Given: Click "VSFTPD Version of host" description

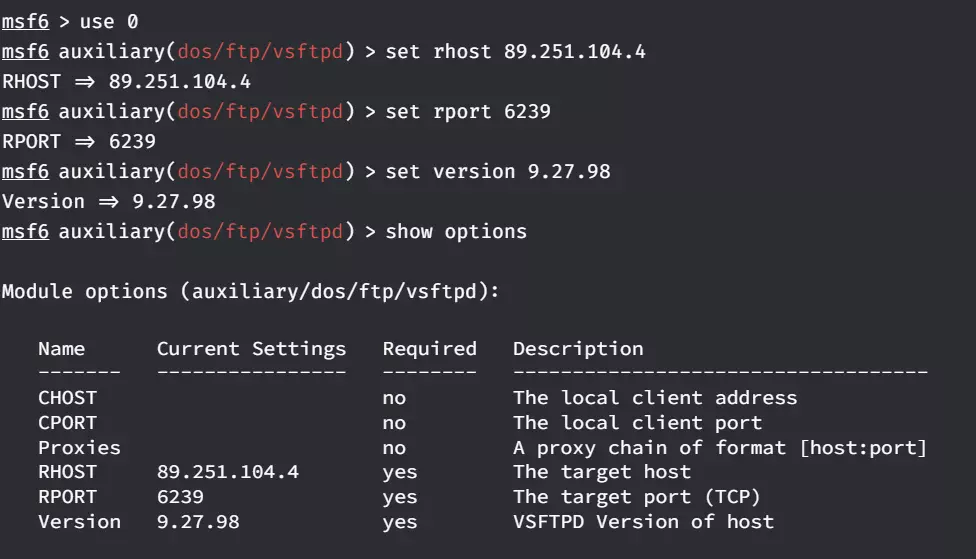Looking at the screenshot, I should tap(643, 522).
